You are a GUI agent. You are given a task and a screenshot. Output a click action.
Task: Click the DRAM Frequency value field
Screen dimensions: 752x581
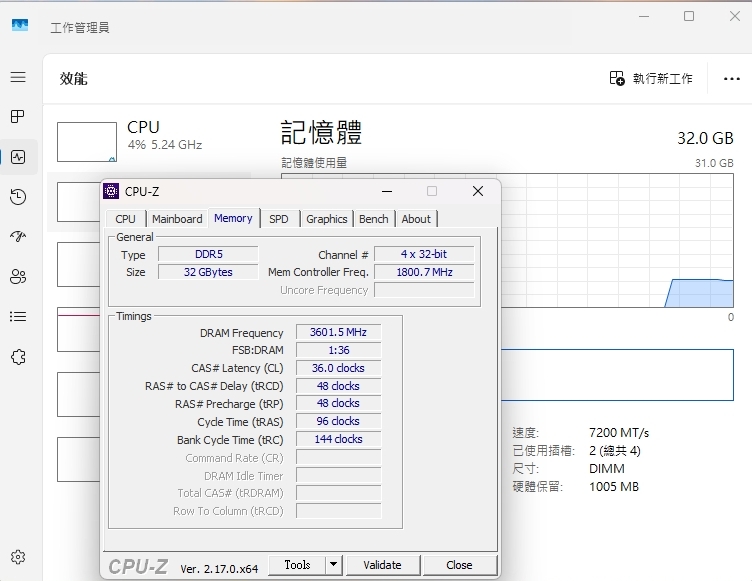pos(338,333)
